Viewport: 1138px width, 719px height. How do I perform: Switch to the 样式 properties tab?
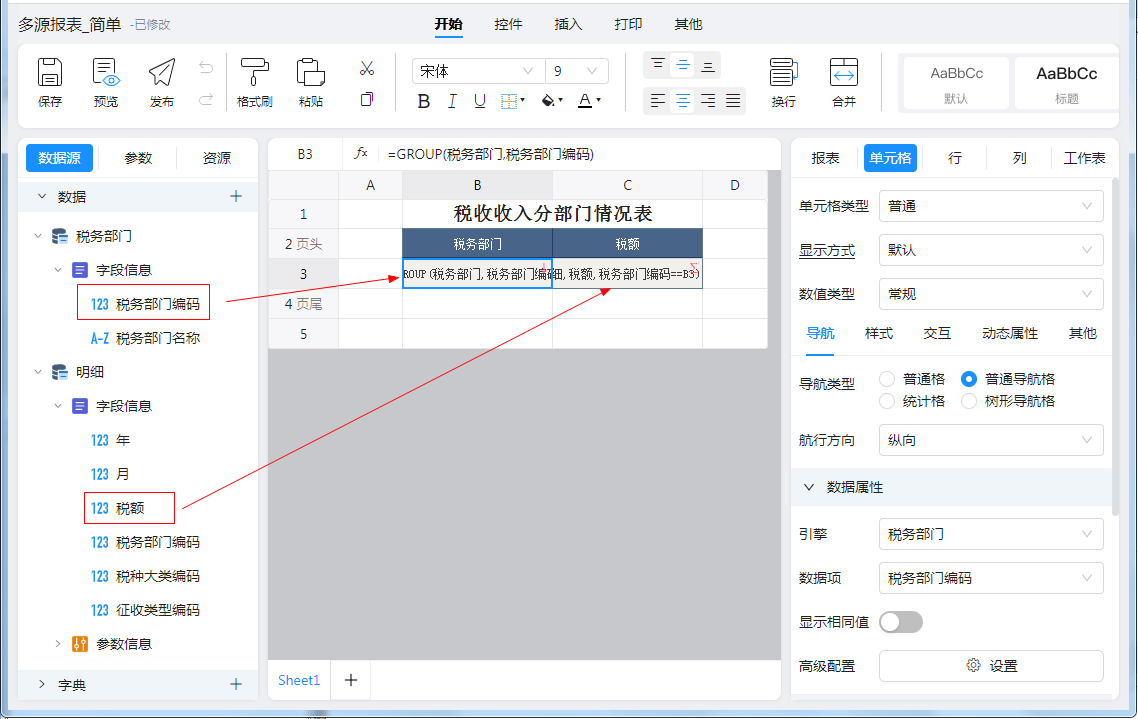[x=879, y=333]
